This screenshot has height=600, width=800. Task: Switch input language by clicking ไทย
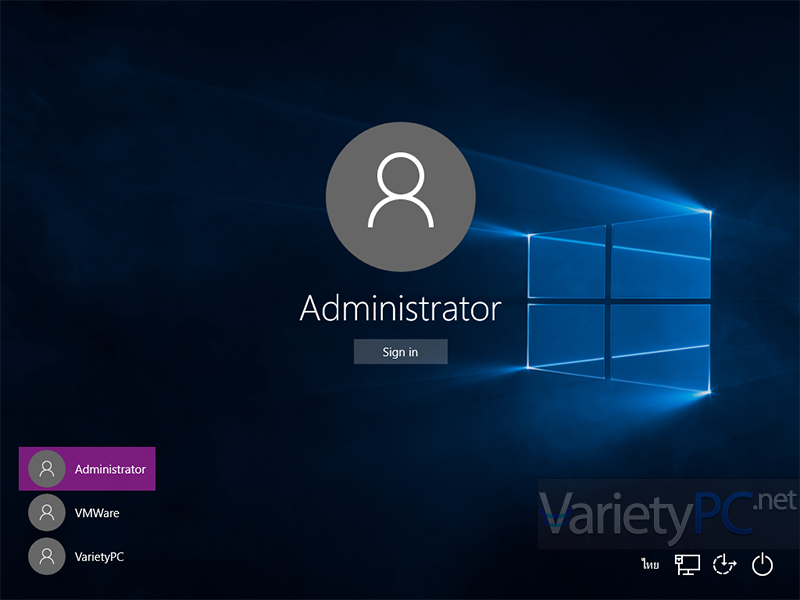(x=649, y=564)
